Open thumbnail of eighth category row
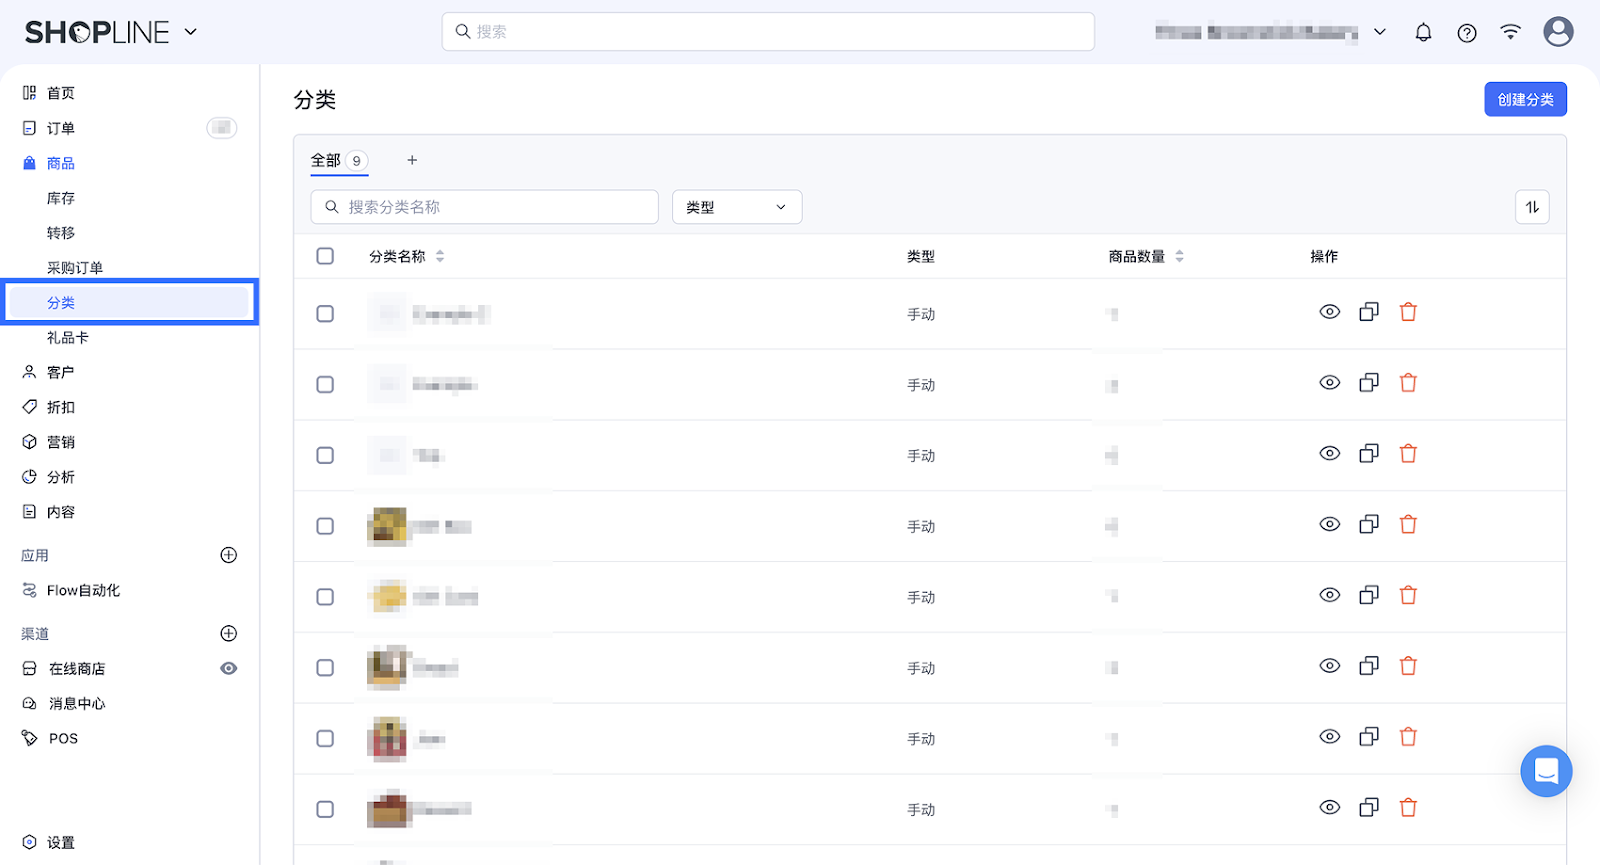 tap(387, 810)
